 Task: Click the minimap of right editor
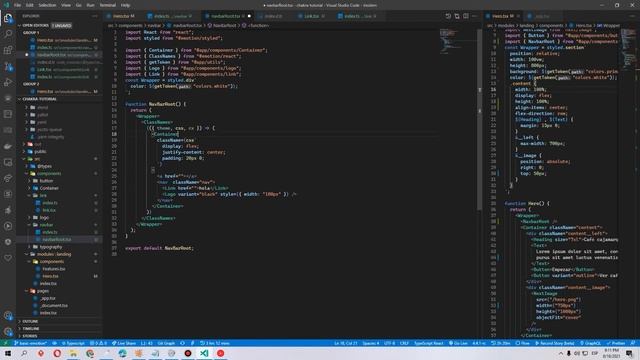tap(629, 51)
